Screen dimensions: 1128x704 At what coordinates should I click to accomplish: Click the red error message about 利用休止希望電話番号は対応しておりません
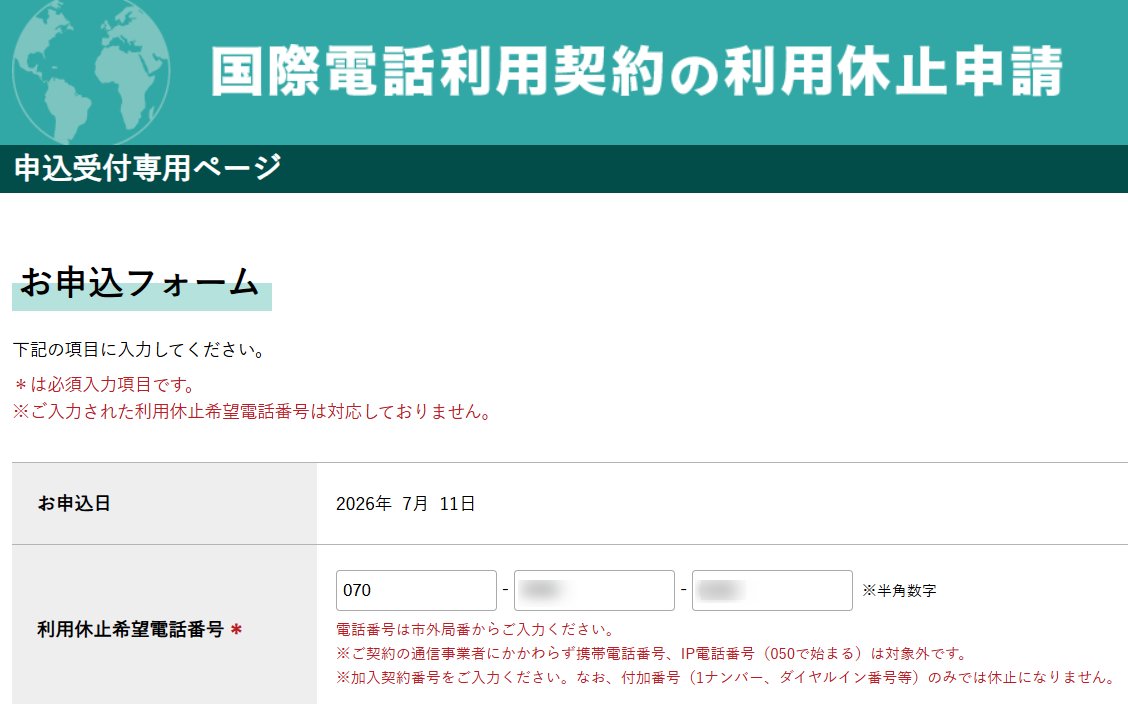[x=253, y=412]
